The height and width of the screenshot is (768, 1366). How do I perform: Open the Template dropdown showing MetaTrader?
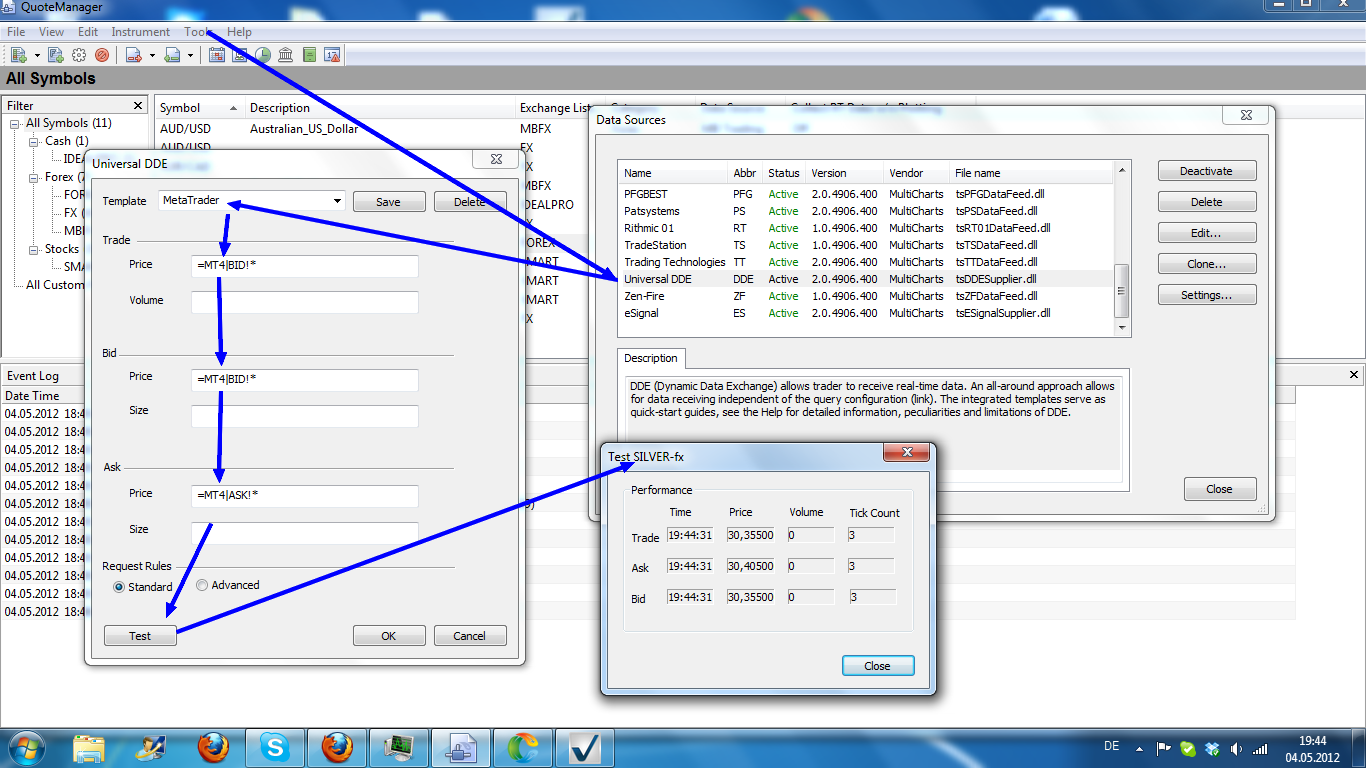[x=252, y=201]
